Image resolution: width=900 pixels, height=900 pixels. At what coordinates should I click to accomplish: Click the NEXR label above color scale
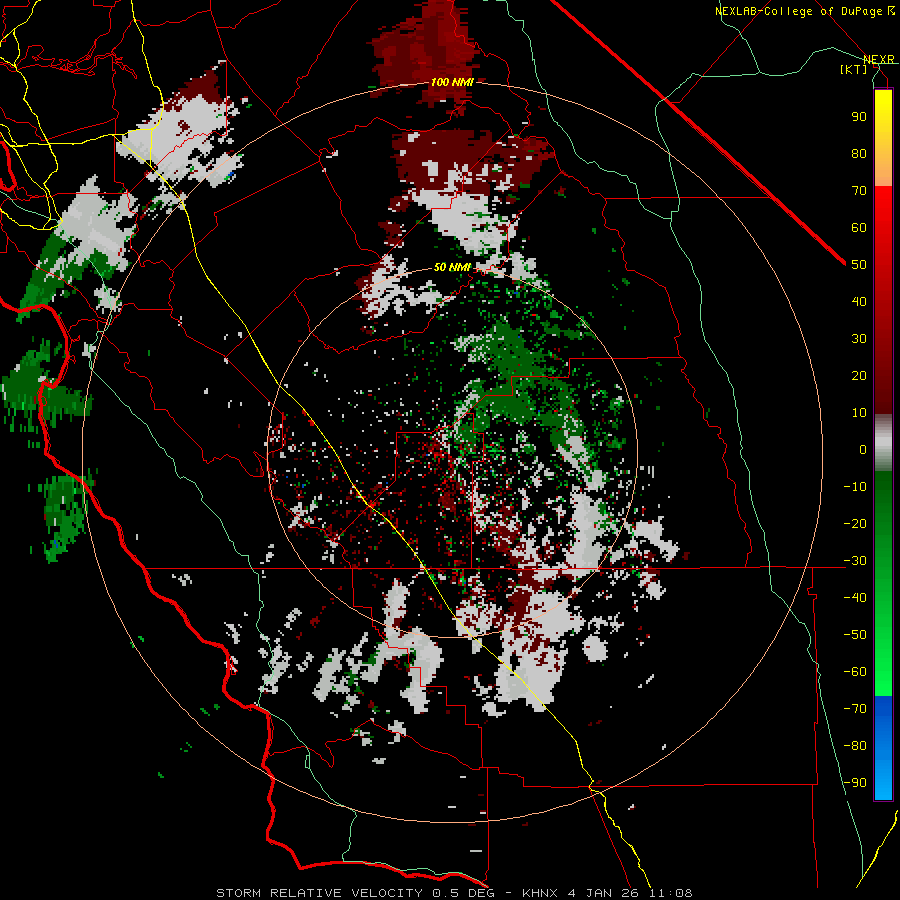coord(878,59)
